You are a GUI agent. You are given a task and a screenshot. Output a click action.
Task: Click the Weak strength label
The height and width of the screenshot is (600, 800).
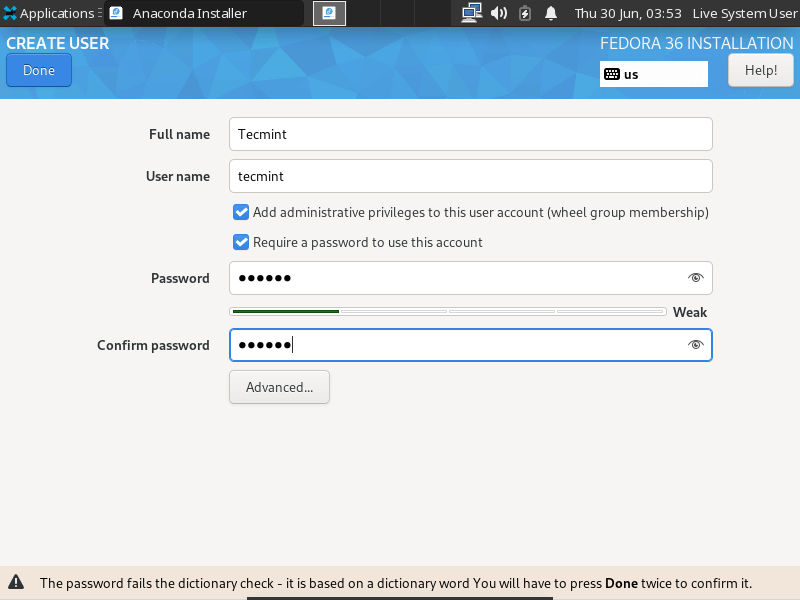tap(690, 312)
